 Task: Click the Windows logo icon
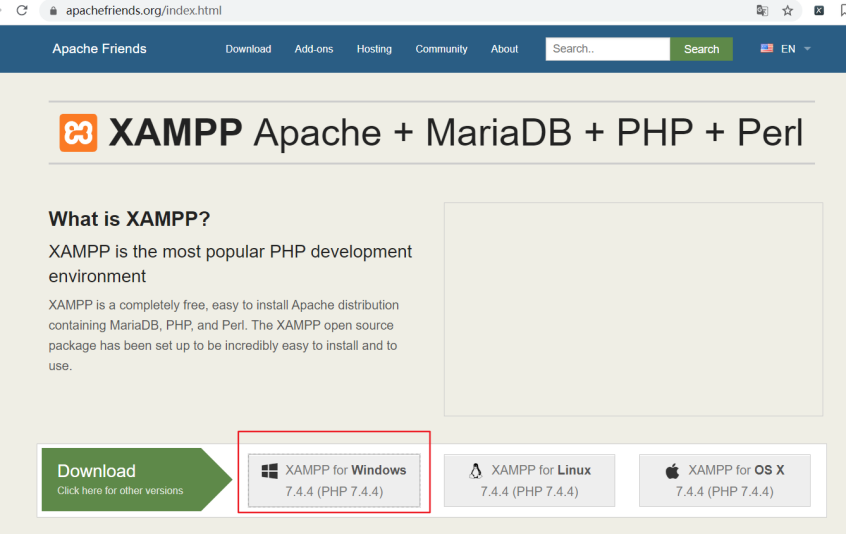pos(270,471)
